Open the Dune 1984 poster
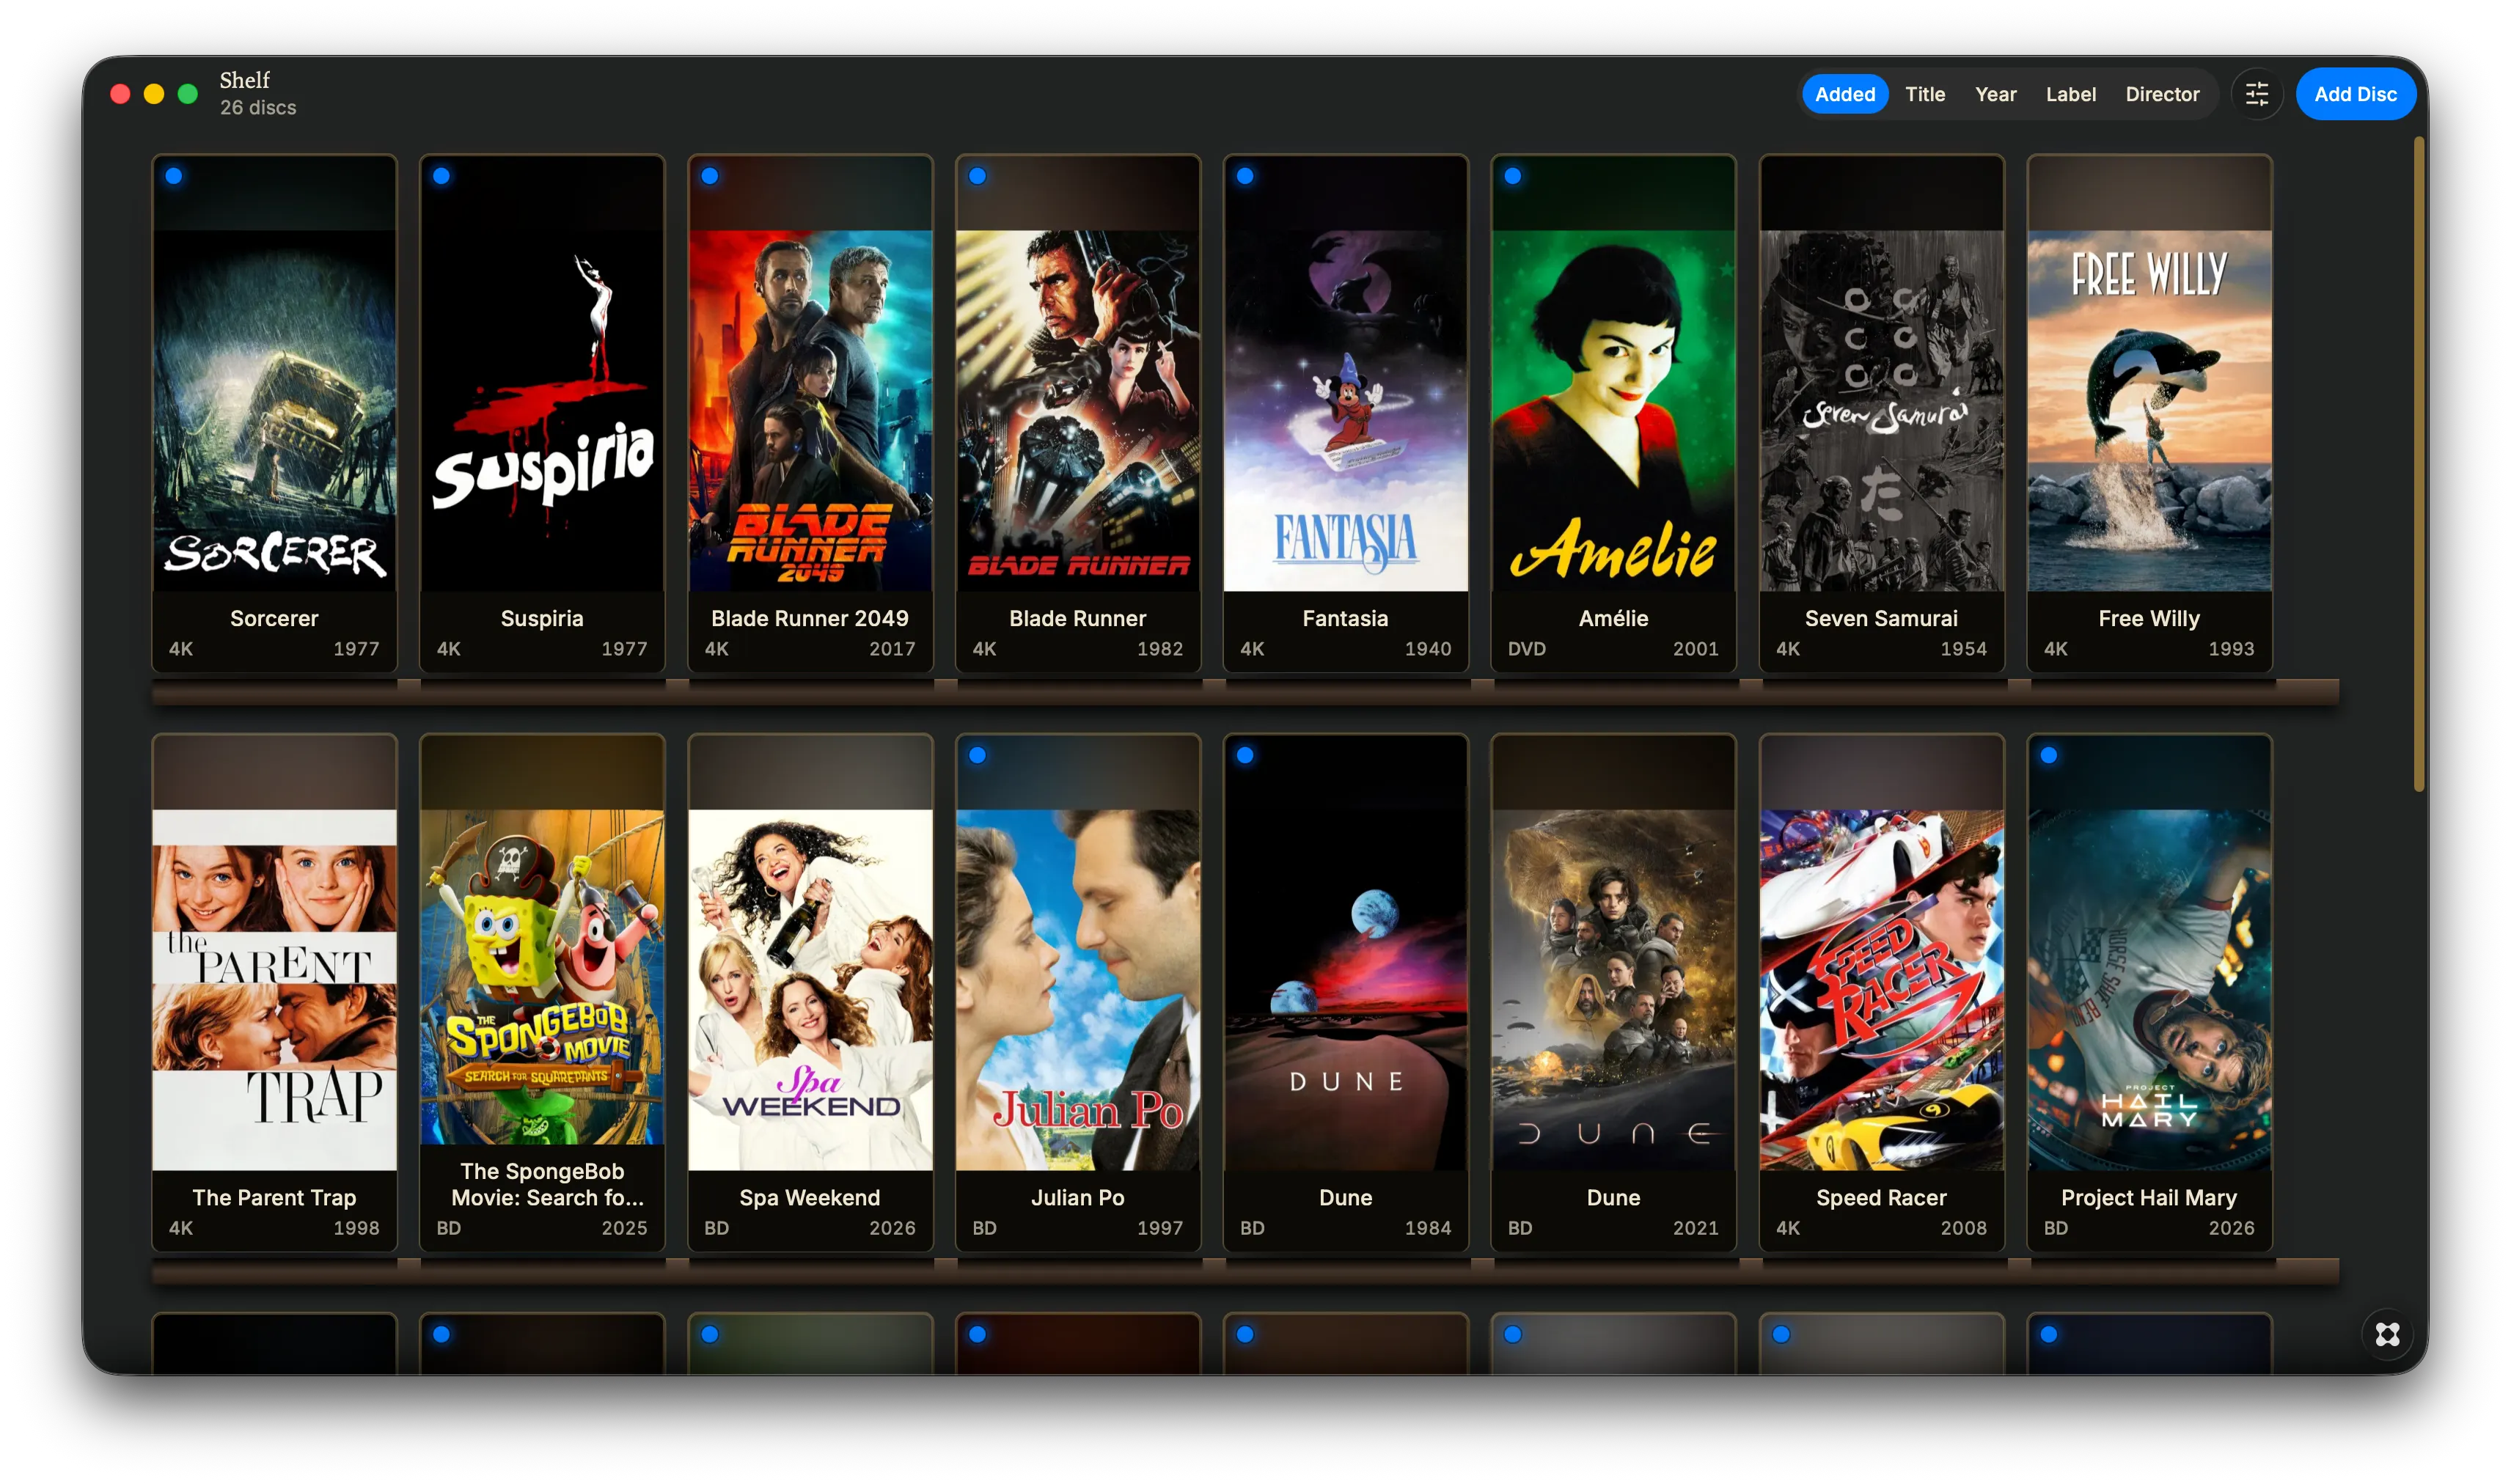This screenshot has width=2511, height=1484. (x=1345, y=989)
